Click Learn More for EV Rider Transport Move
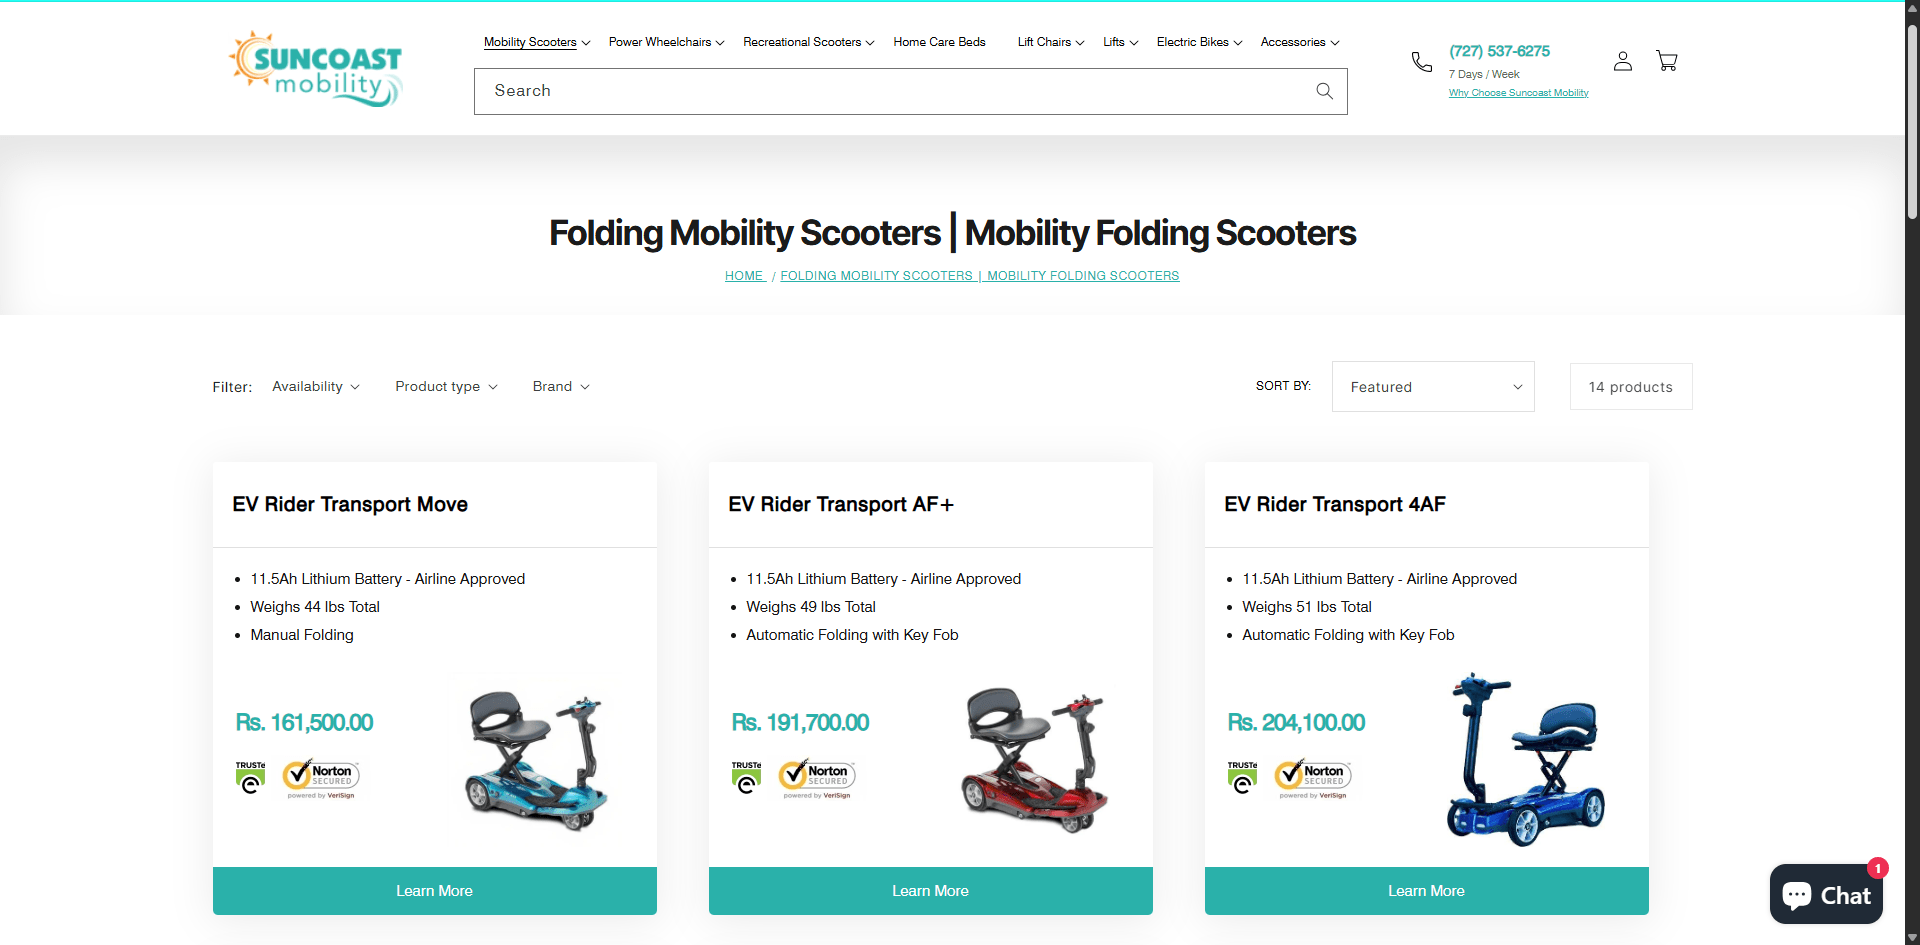The height and width of the screenshot is (945, 1920). point(434,890)
